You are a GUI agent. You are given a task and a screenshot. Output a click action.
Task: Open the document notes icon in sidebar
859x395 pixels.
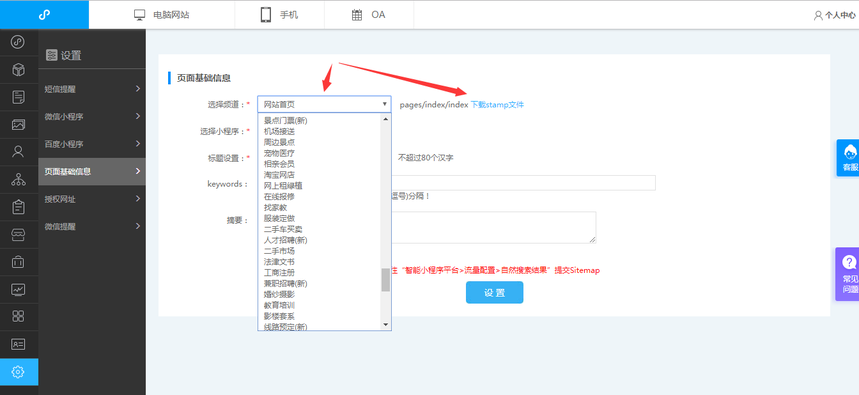tap(18, 97)
